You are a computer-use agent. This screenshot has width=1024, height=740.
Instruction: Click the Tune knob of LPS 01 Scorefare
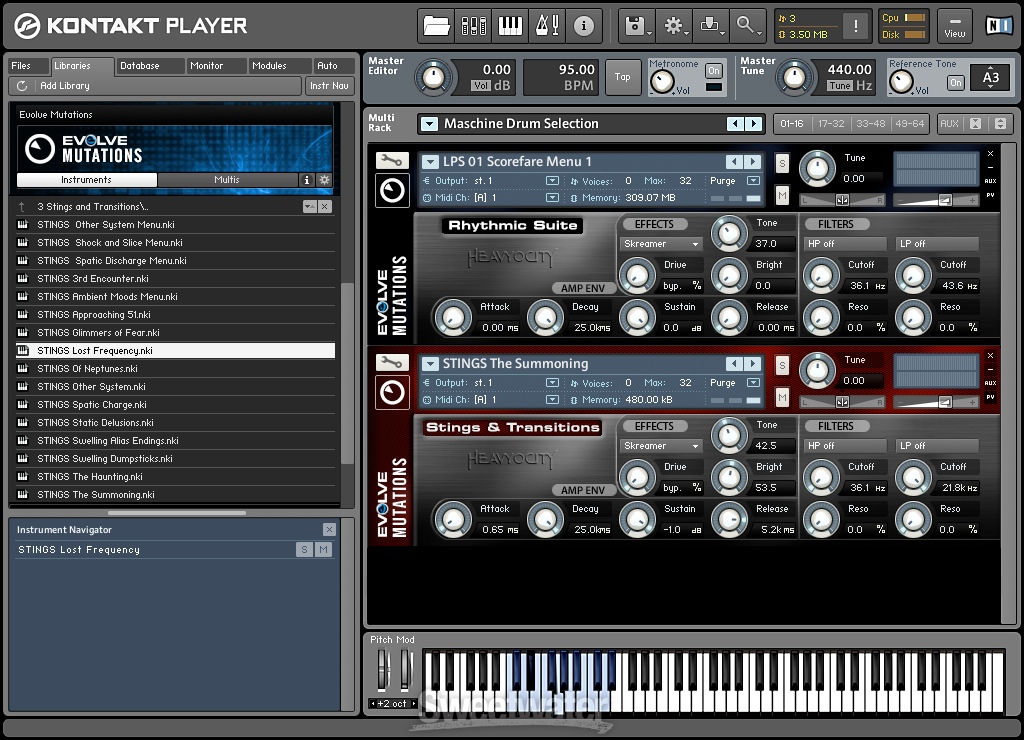click(816, 169)
